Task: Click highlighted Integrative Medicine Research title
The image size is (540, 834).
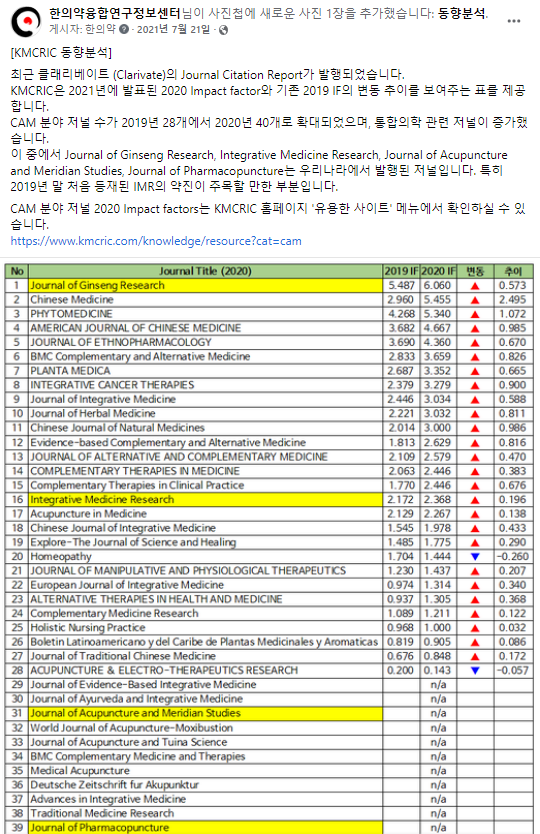Action: coord(102,499)
